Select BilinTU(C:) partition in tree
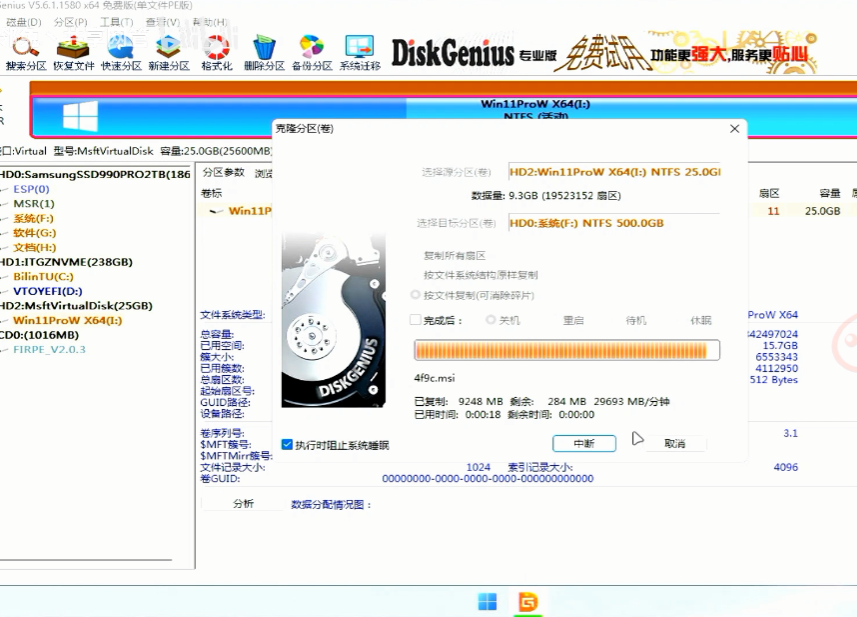The width and height of the screenshot is (857, 617). 43,277
